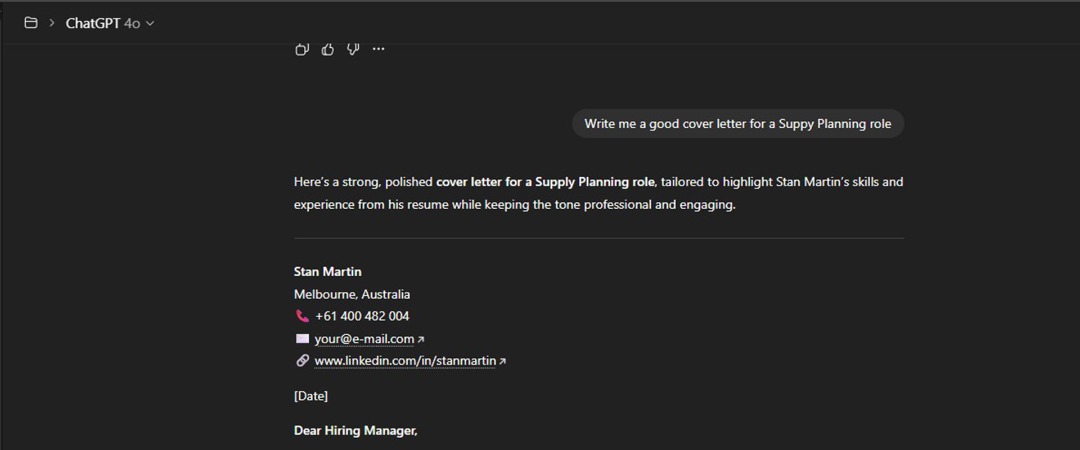The image size is (1080, 450).
Task: Open the ChatGPT 4o model selector dropdown
Action: click(x=110, y=23)
